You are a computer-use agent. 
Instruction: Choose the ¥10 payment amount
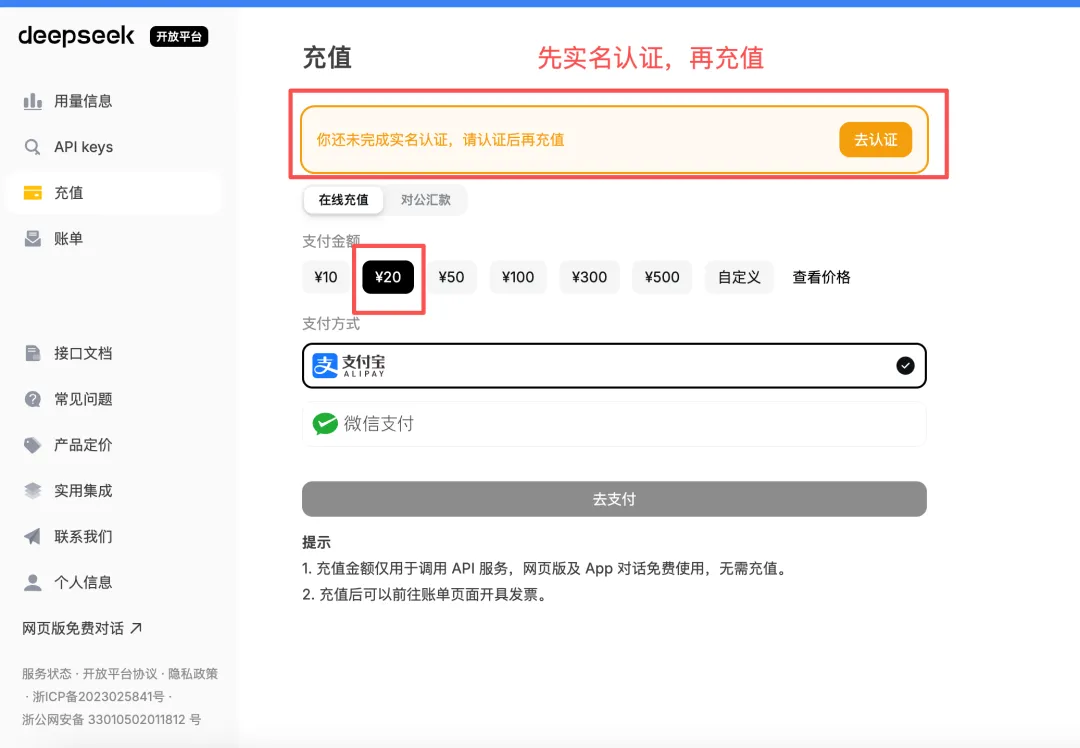(326, 277)
